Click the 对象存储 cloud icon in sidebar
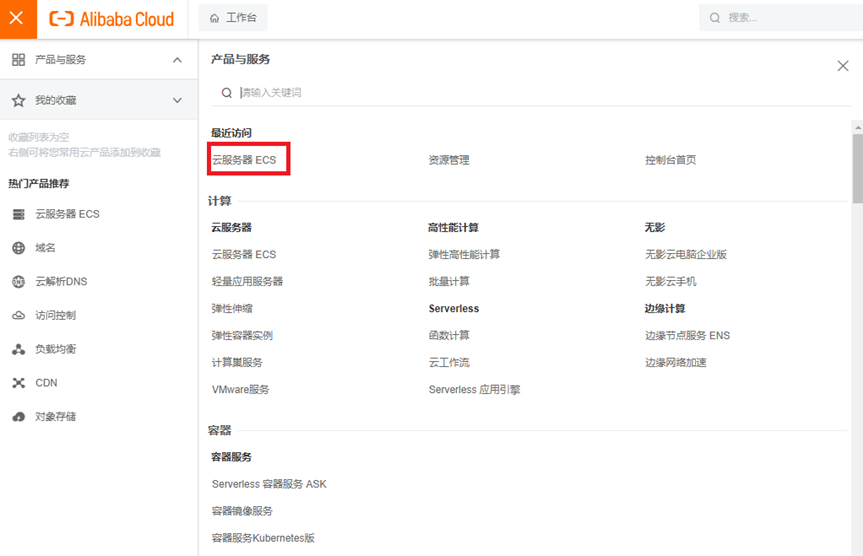Screen dimensions: 863x556 [19, 417]
